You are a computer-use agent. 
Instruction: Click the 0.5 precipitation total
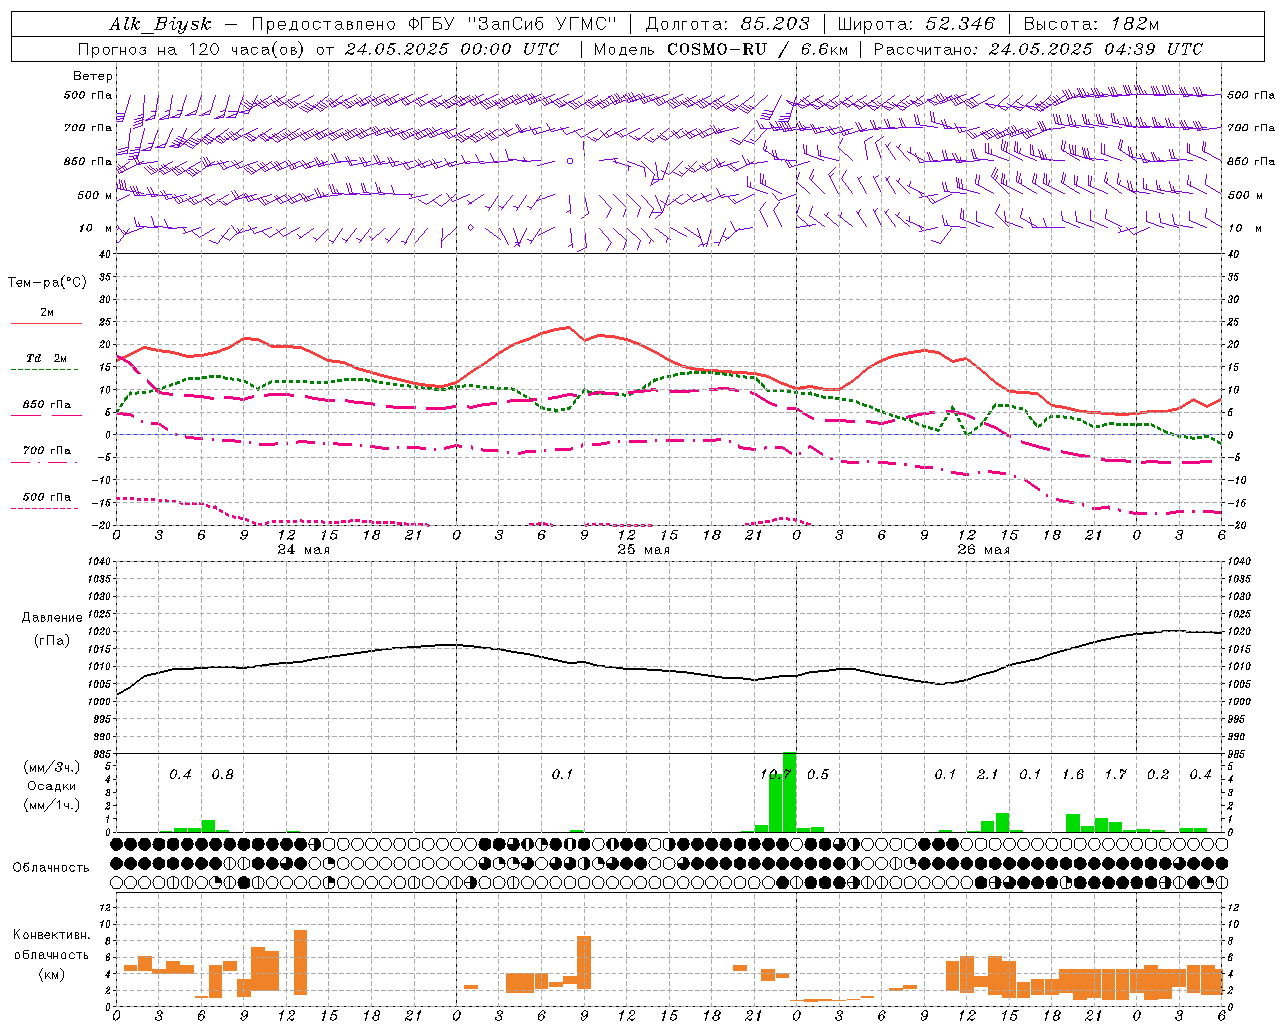pos(817,774)
